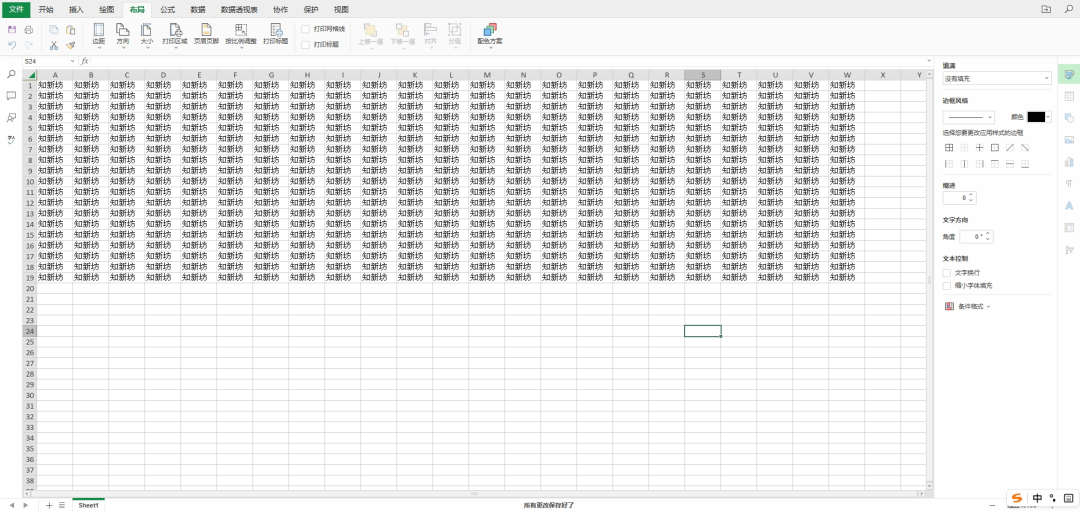Switch to the 视图 view tab
Screen dimensions: 1080x512
tap(341, 10)
